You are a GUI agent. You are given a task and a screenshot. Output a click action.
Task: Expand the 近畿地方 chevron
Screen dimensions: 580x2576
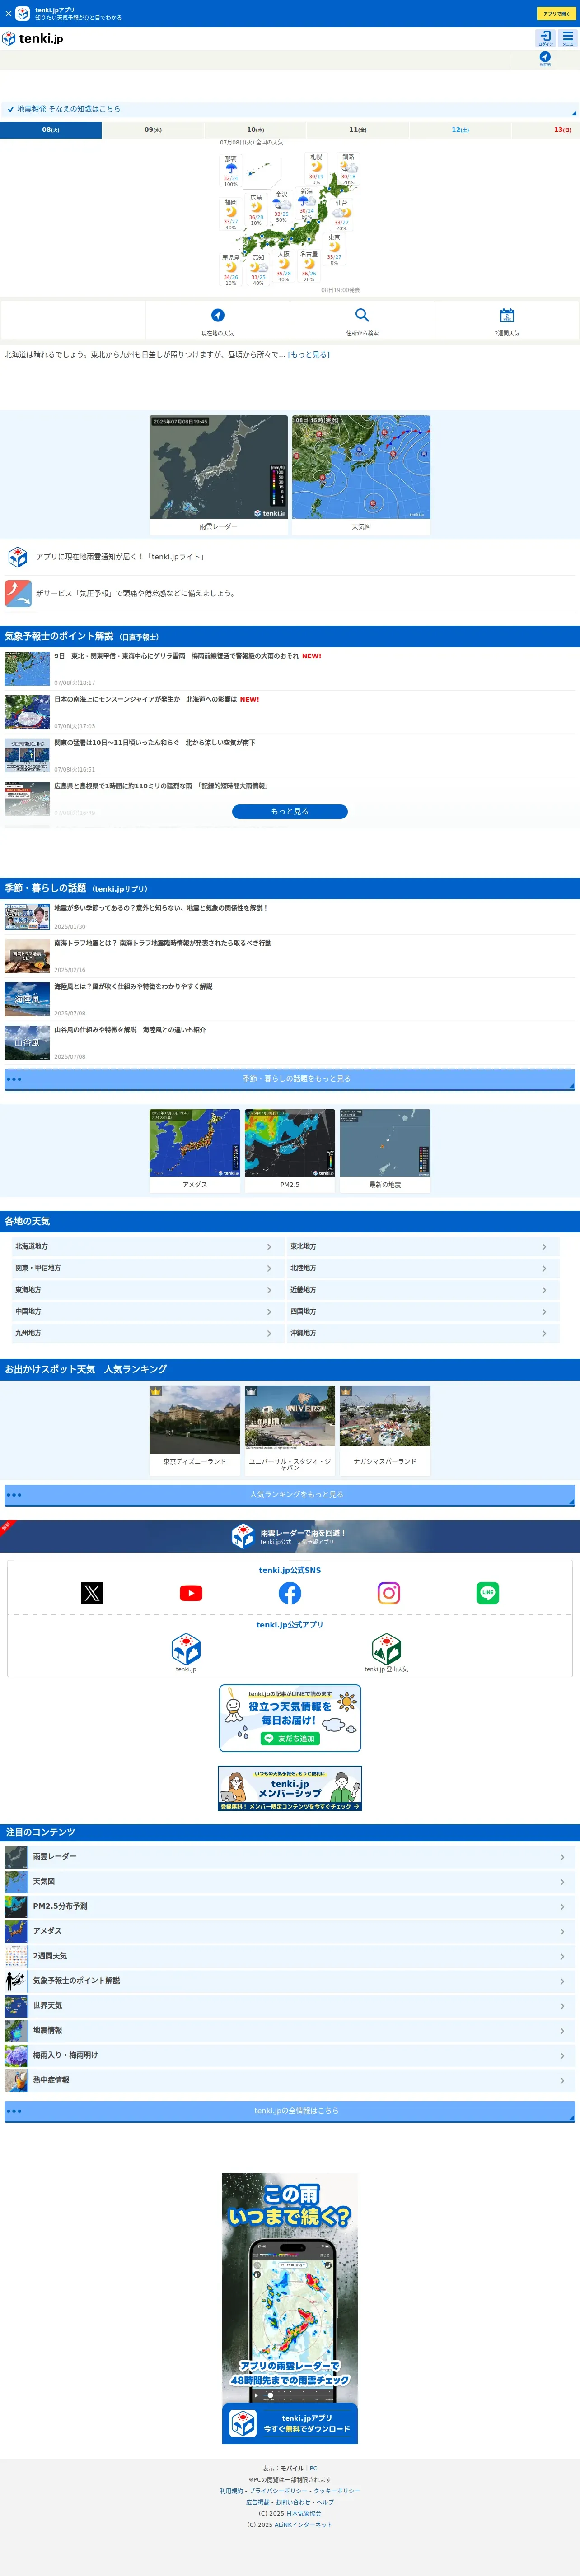click(544, 1290)
